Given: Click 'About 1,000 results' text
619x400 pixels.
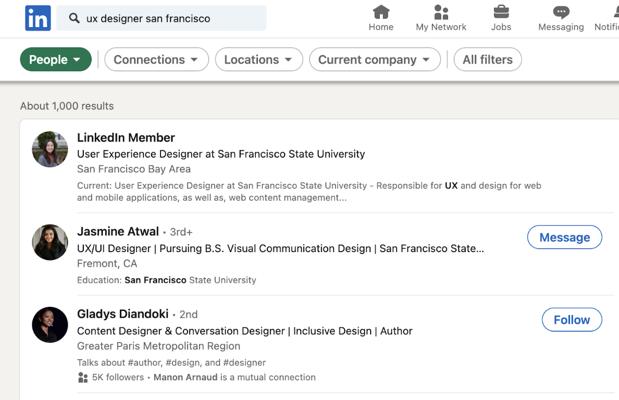Looking at the screenshot, I should coord(67,106).
